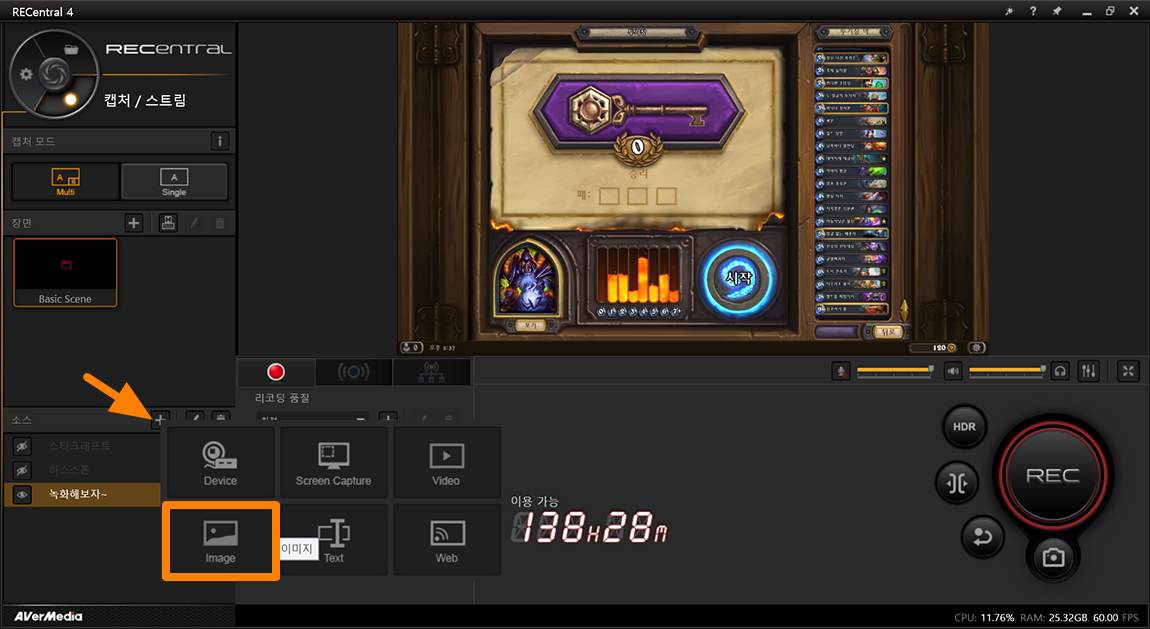The image size is (1150, 629).
Task: Click the 60.00 FPS readout
Action: [1116, 617]
